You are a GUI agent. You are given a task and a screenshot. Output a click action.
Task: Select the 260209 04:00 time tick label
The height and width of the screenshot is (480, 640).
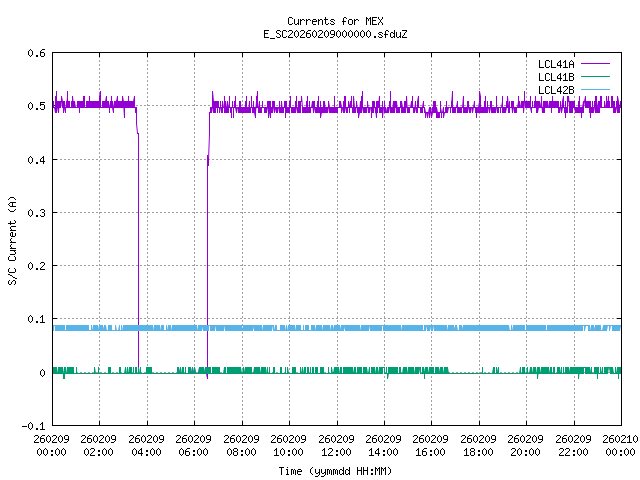coord(146,445)
